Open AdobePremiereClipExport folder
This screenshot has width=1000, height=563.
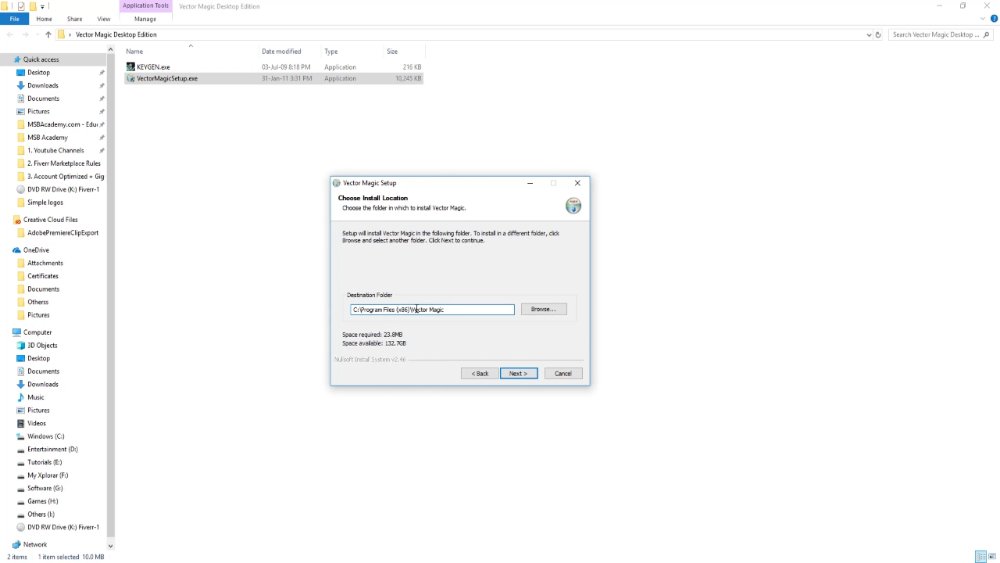62,233
